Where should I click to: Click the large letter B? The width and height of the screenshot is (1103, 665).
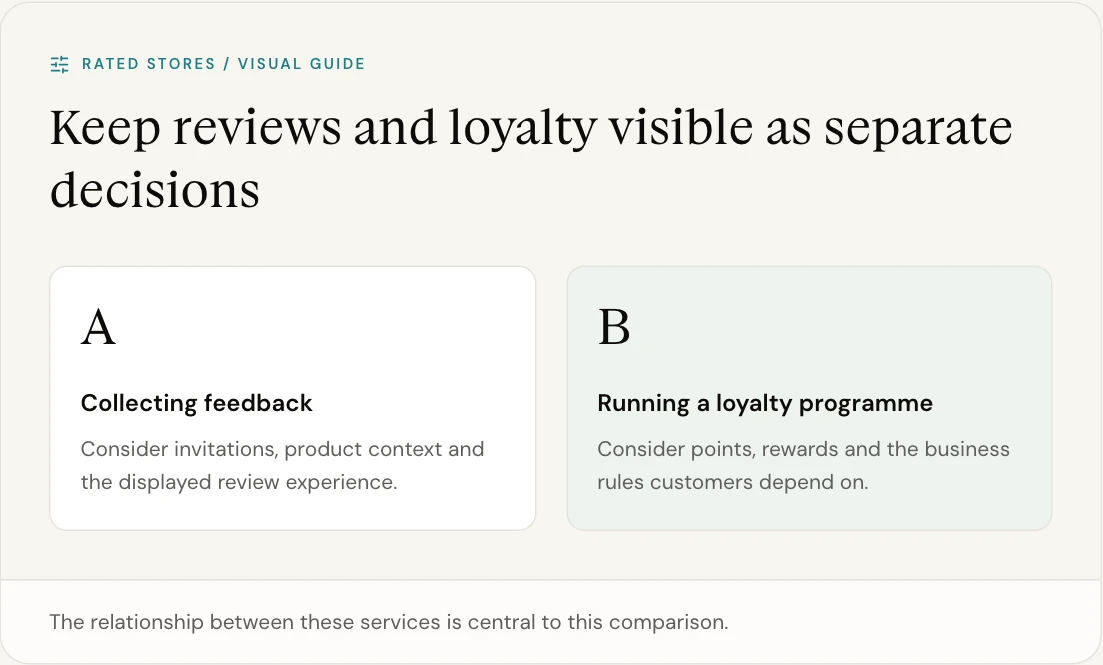click(x=614, y=327)
